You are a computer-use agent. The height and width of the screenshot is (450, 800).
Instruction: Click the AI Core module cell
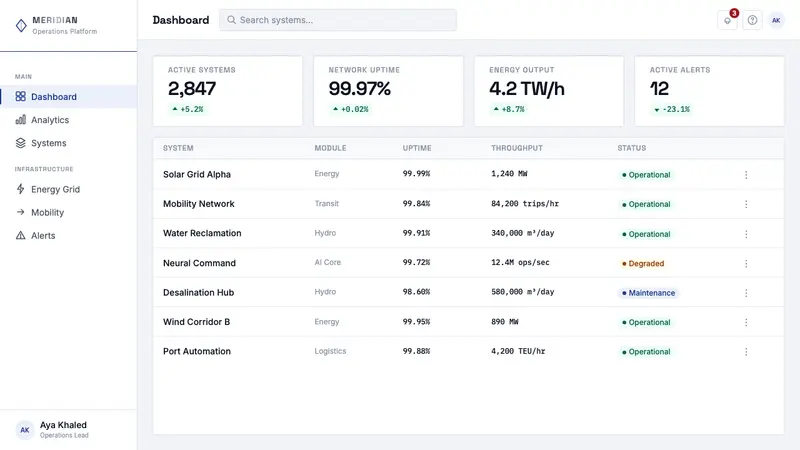tap(328, 262)
